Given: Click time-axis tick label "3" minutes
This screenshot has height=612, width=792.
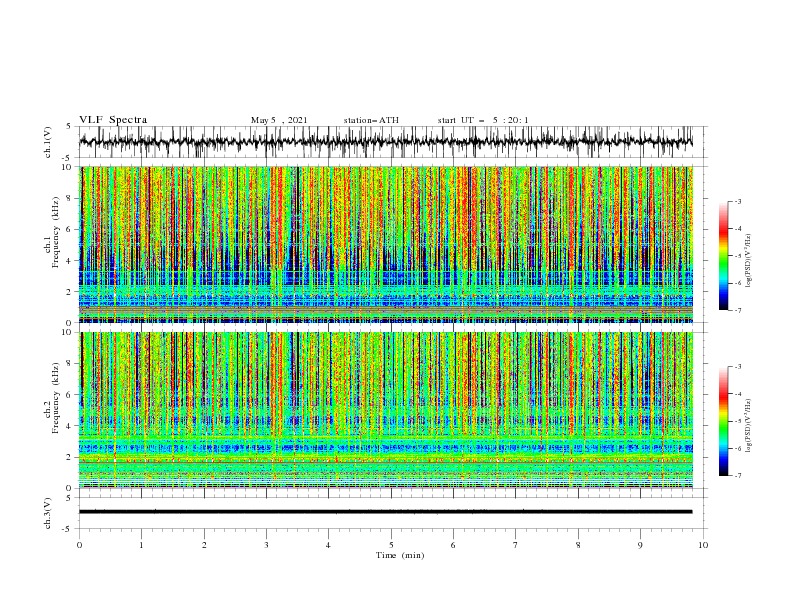Looking at the screenshot, I should click(266, 545).
